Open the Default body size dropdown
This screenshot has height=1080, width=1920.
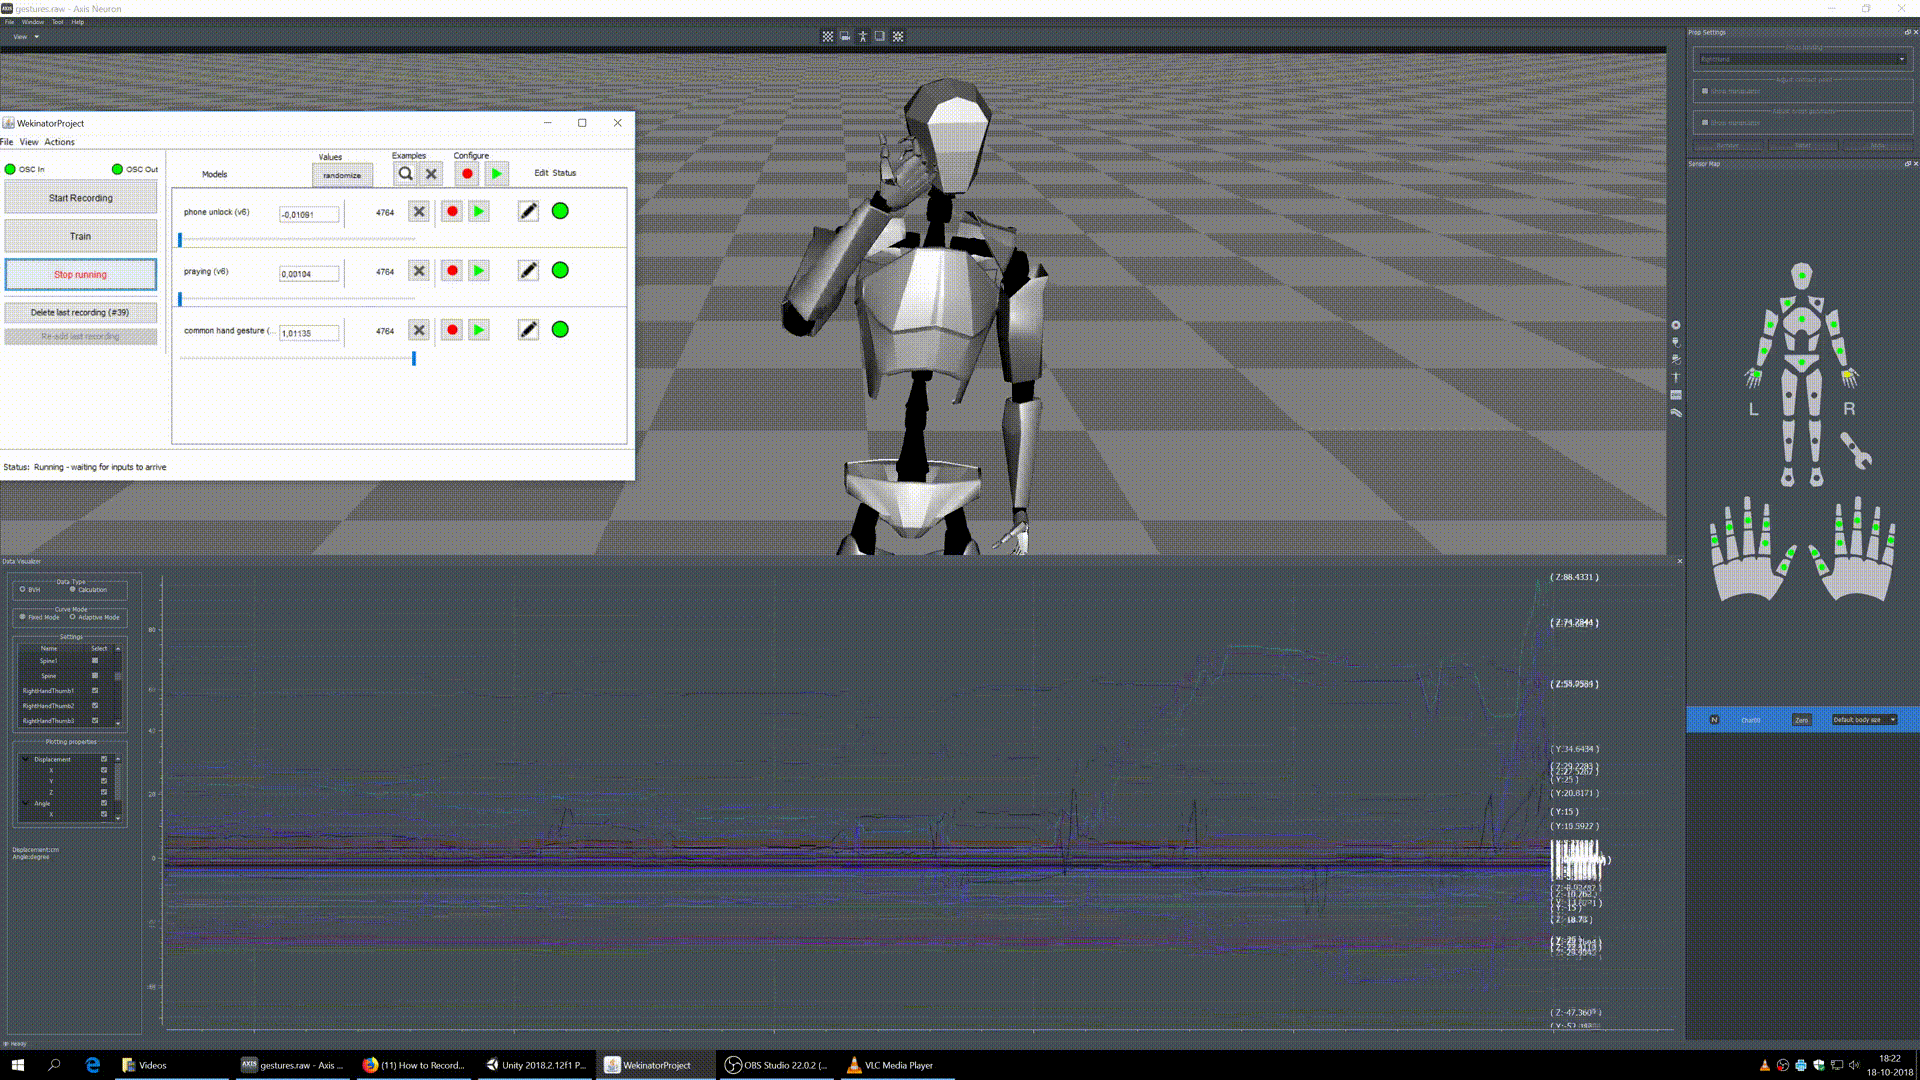pos(1864,720)
